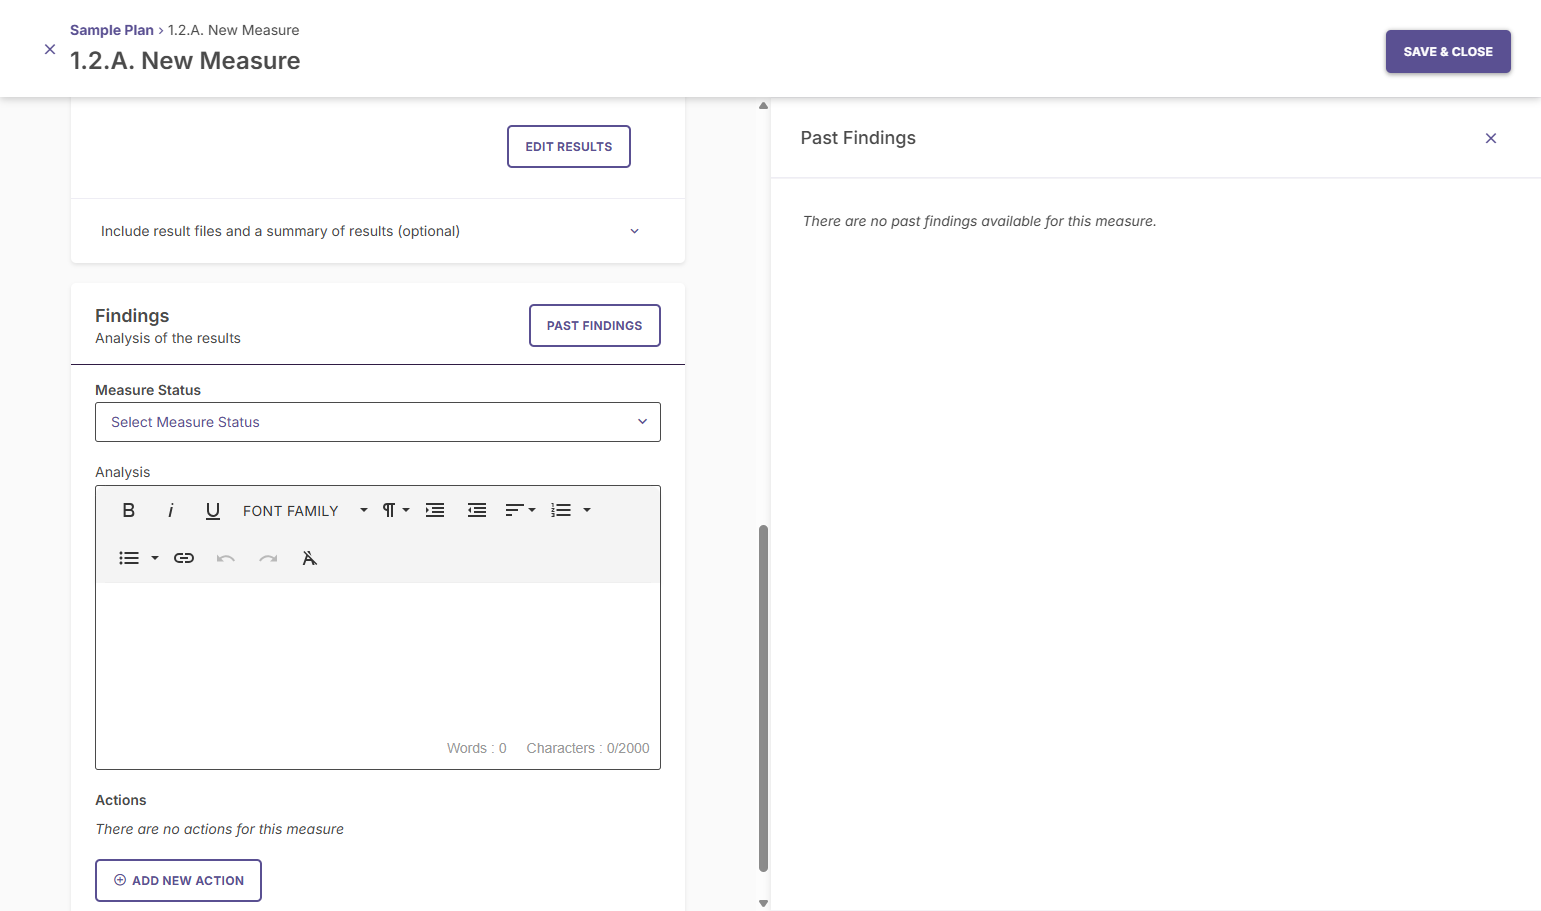1541x911 pixels.
Task: Click the "Characters : 0/2000" counter
Action: 588,748
